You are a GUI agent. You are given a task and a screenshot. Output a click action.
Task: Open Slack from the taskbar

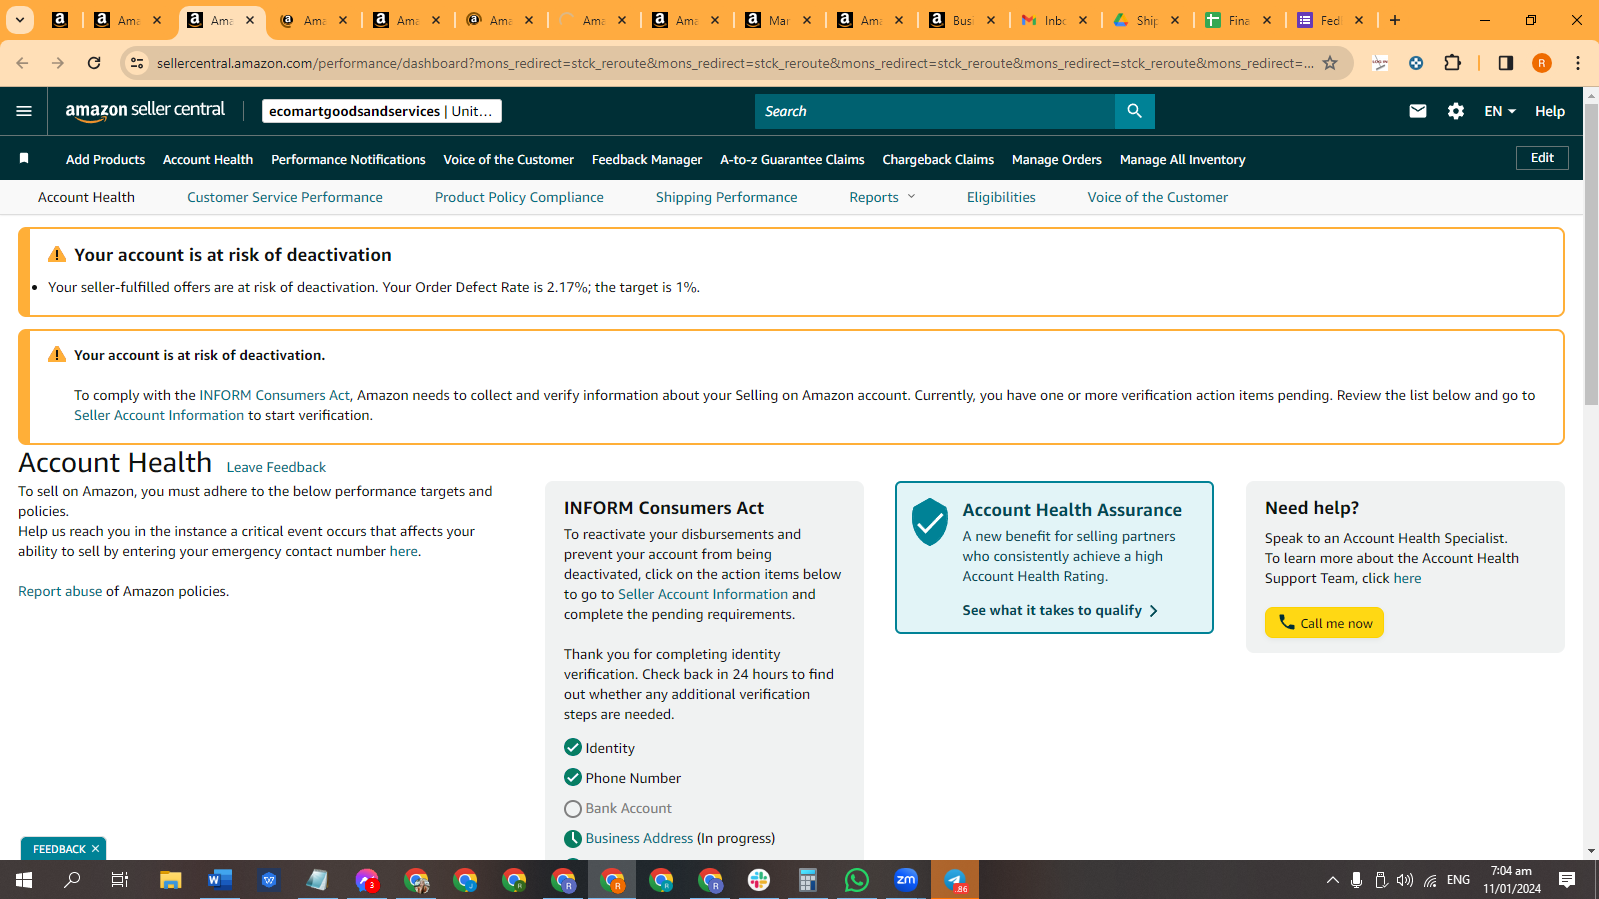[759, 880]
